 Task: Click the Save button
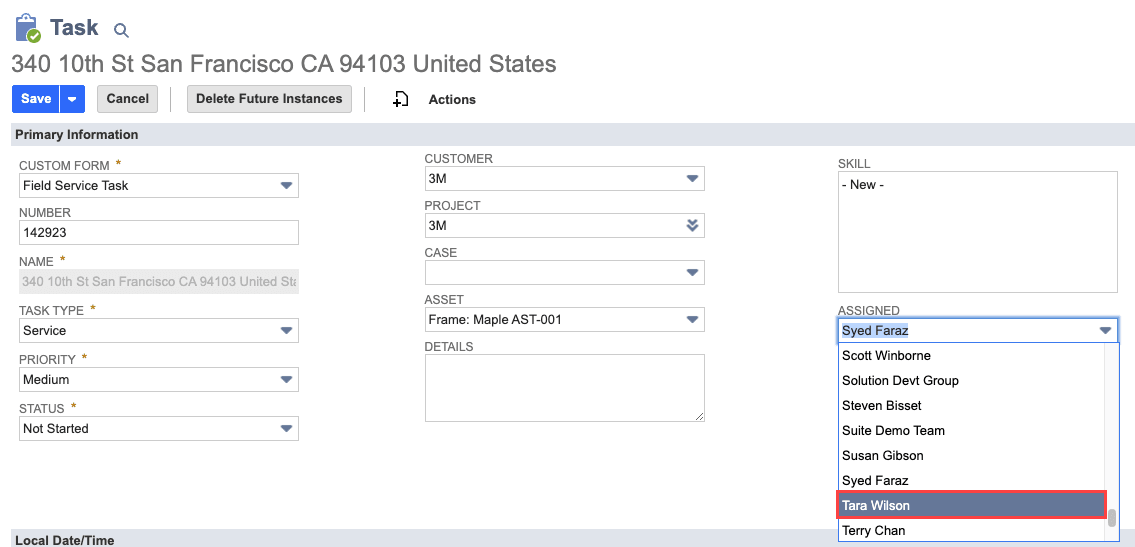point(36,99)
